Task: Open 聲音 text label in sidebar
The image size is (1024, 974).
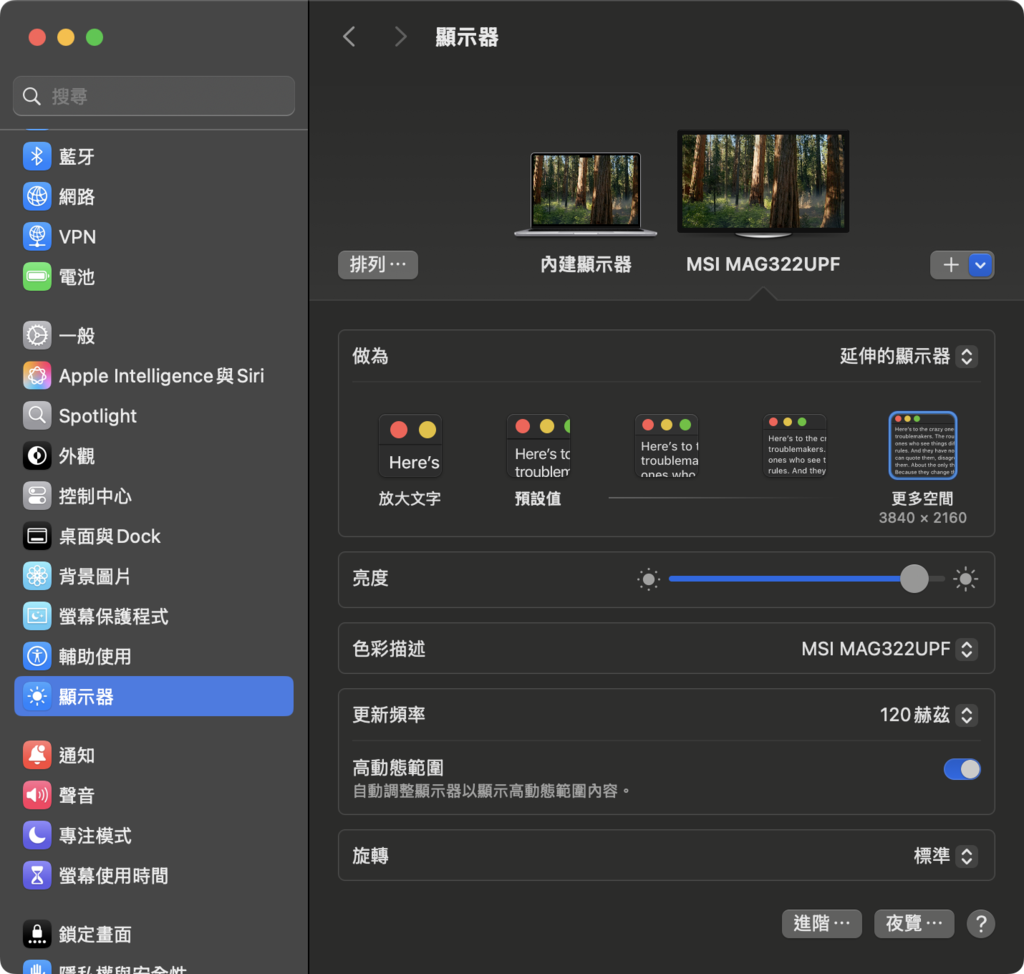Action: pos(77,796)
